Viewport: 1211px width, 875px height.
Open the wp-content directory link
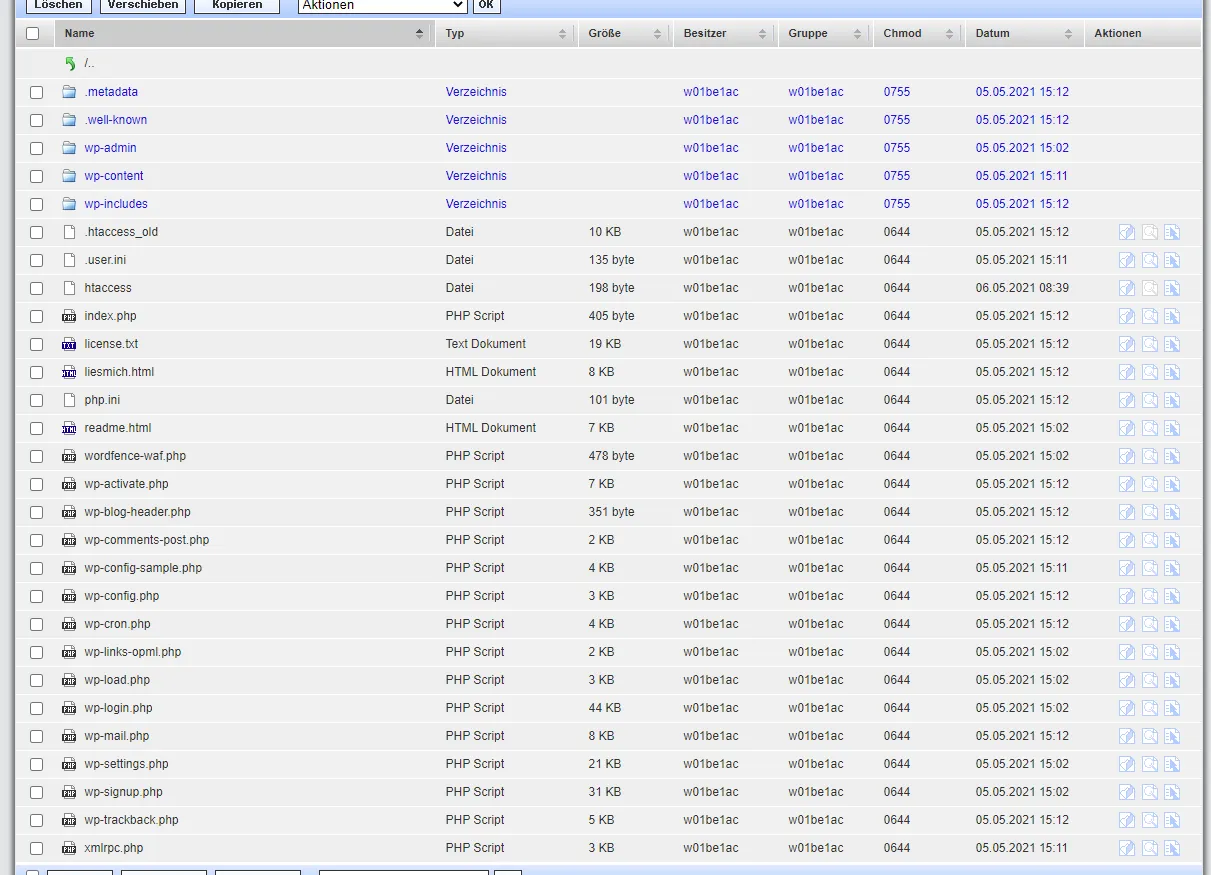114,176
